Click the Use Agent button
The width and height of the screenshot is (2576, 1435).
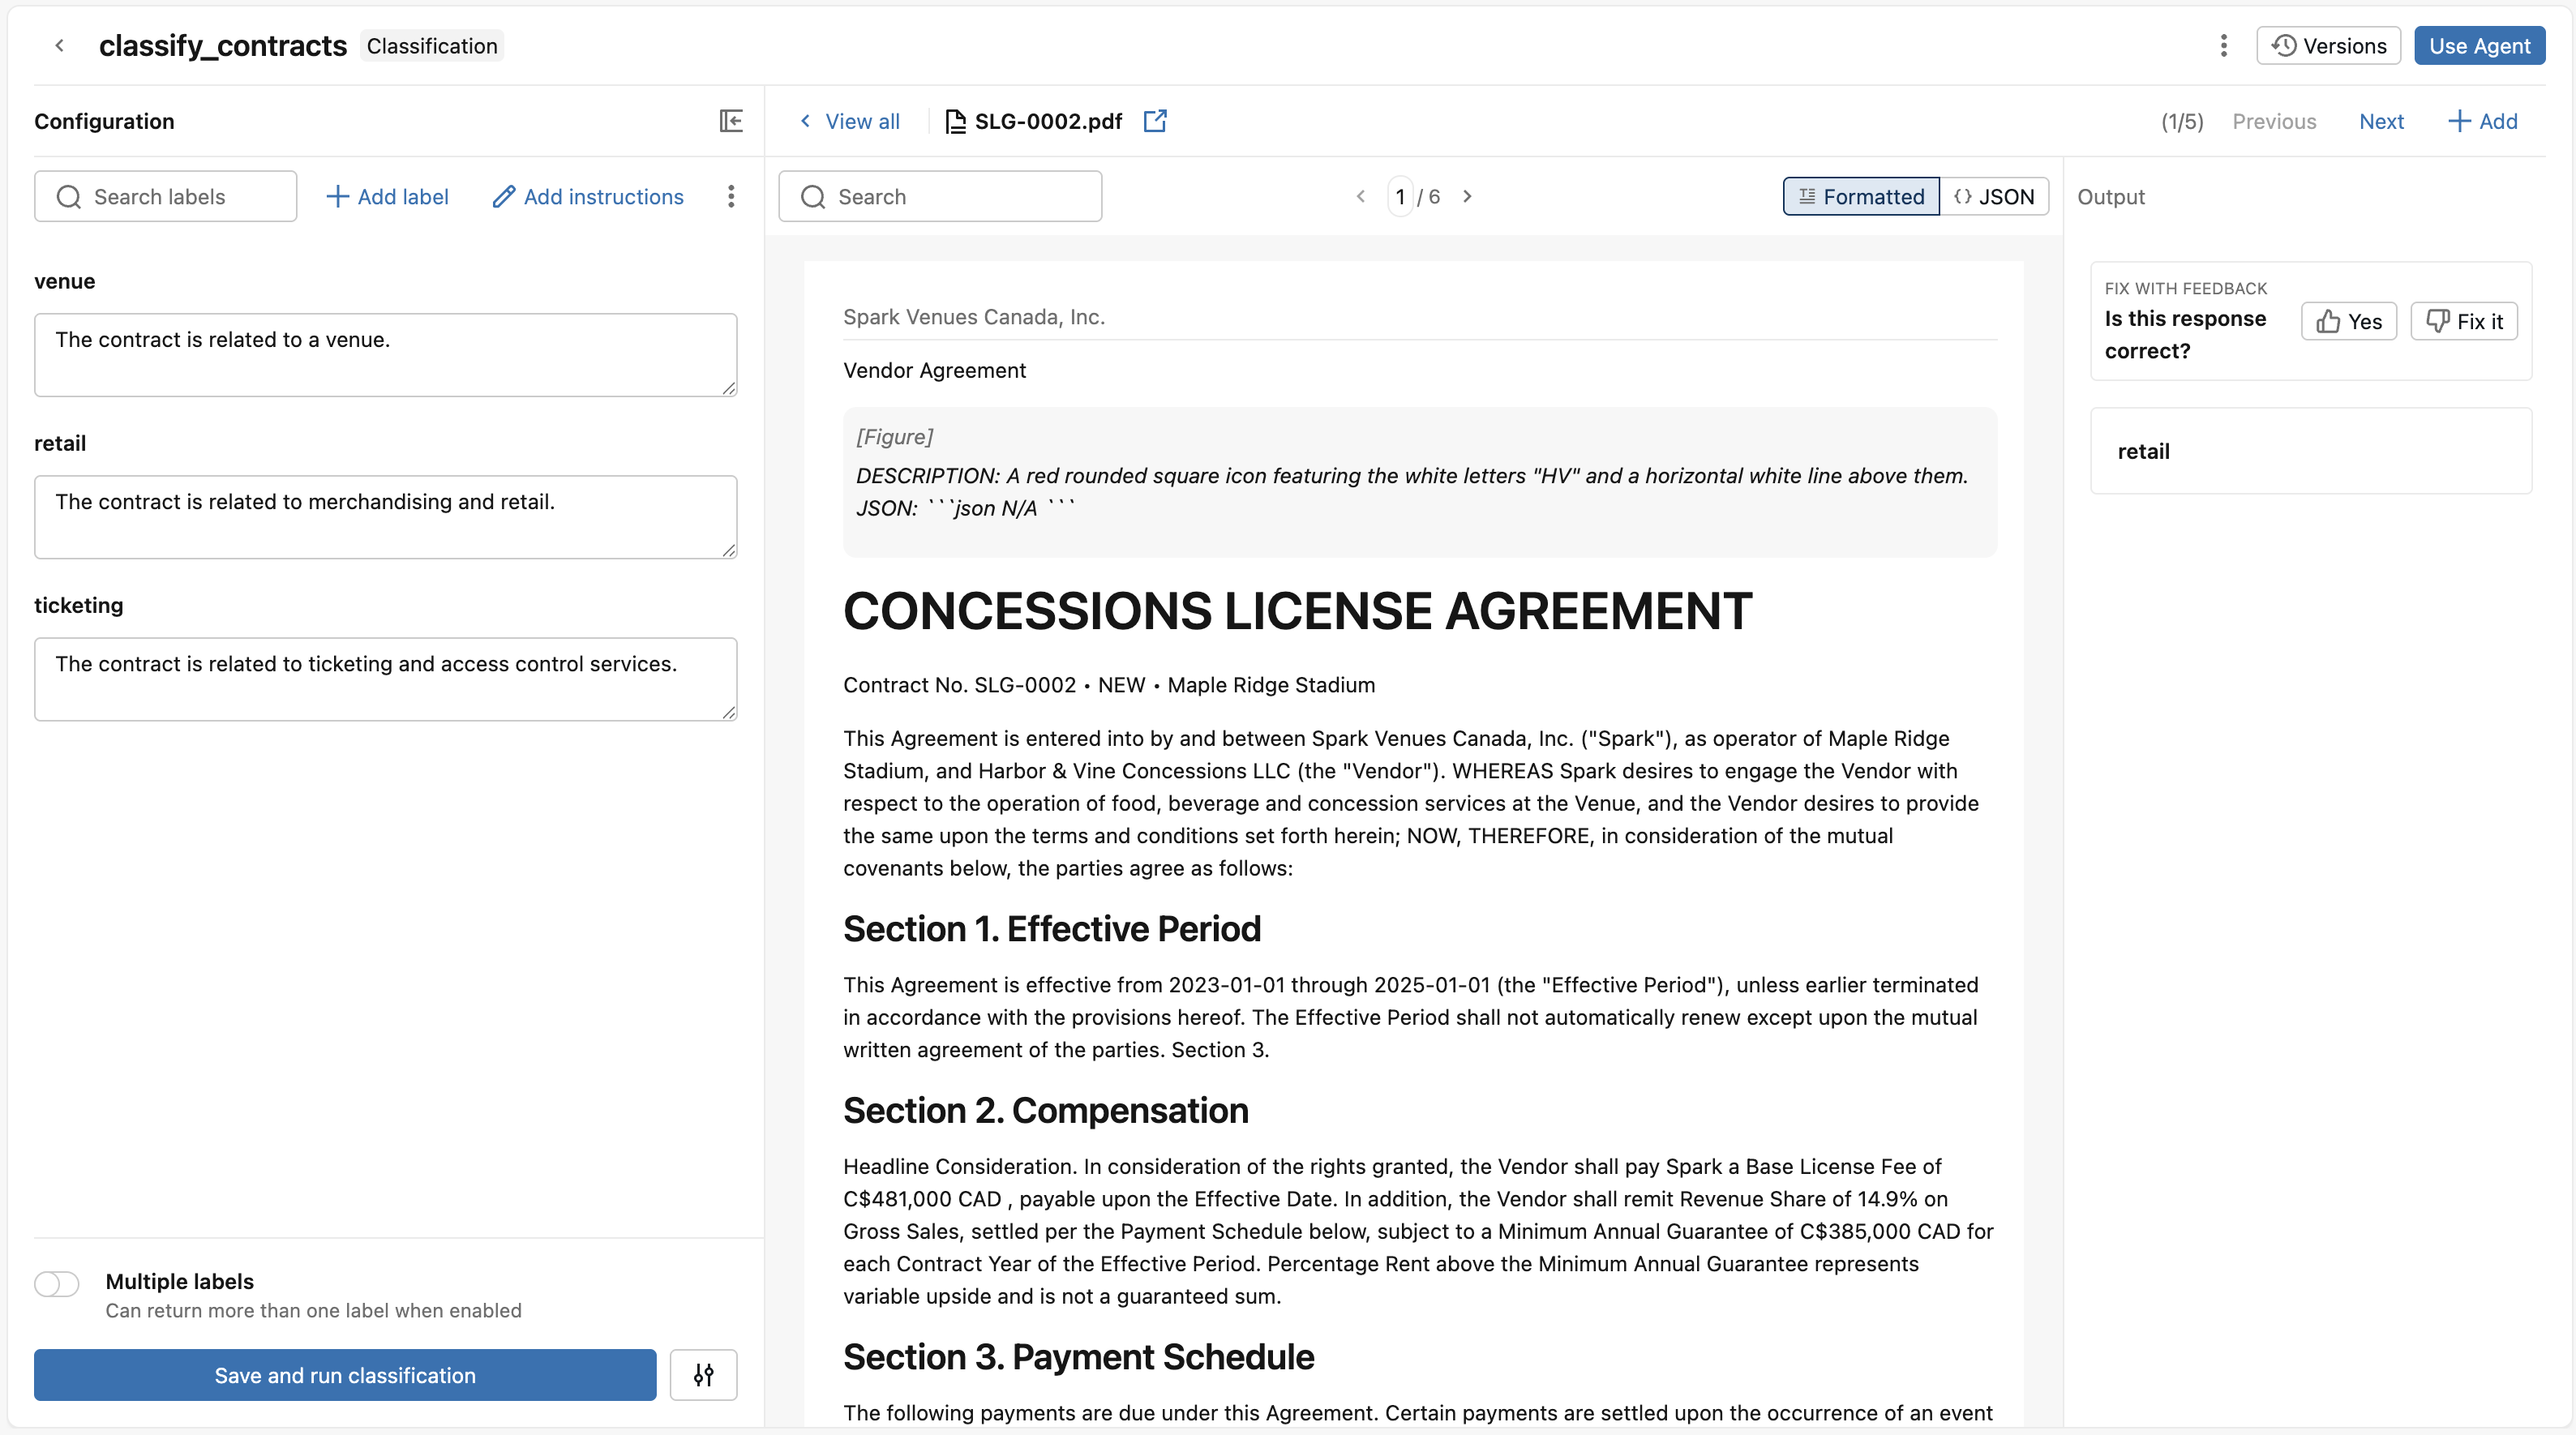[2479, 46]
